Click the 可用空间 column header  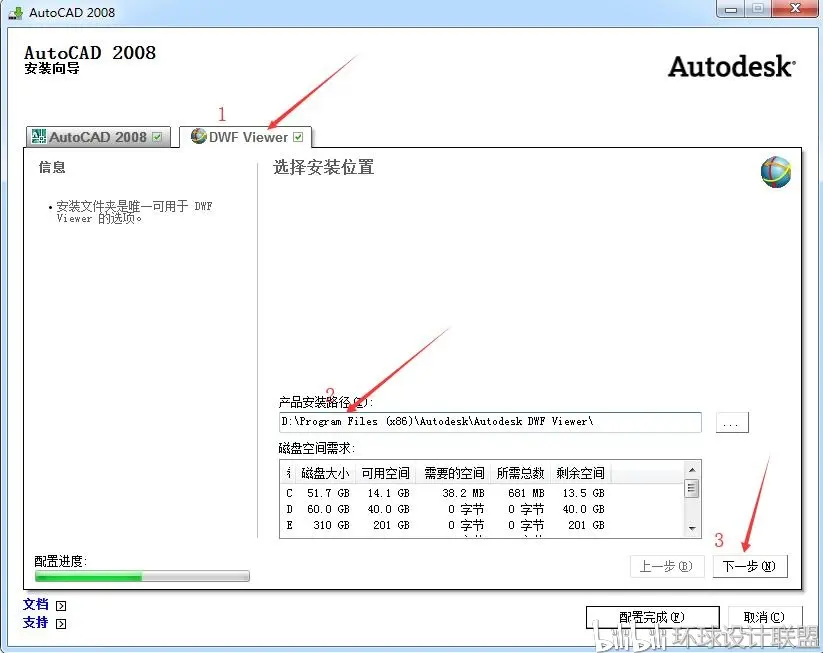click(x=386, y=473)
